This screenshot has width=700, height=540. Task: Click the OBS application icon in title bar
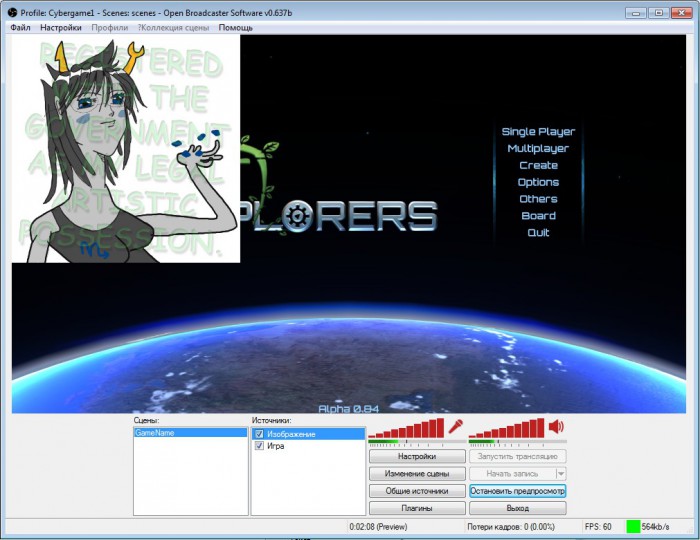click(12, 12)
